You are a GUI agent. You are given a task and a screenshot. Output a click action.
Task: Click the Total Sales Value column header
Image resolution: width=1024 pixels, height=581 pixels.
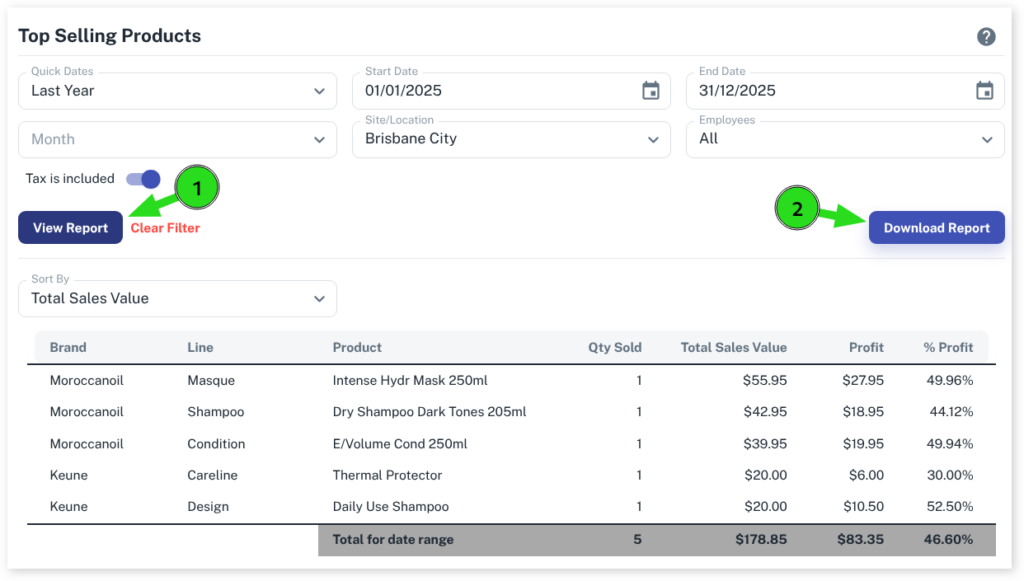coord(733,348)
